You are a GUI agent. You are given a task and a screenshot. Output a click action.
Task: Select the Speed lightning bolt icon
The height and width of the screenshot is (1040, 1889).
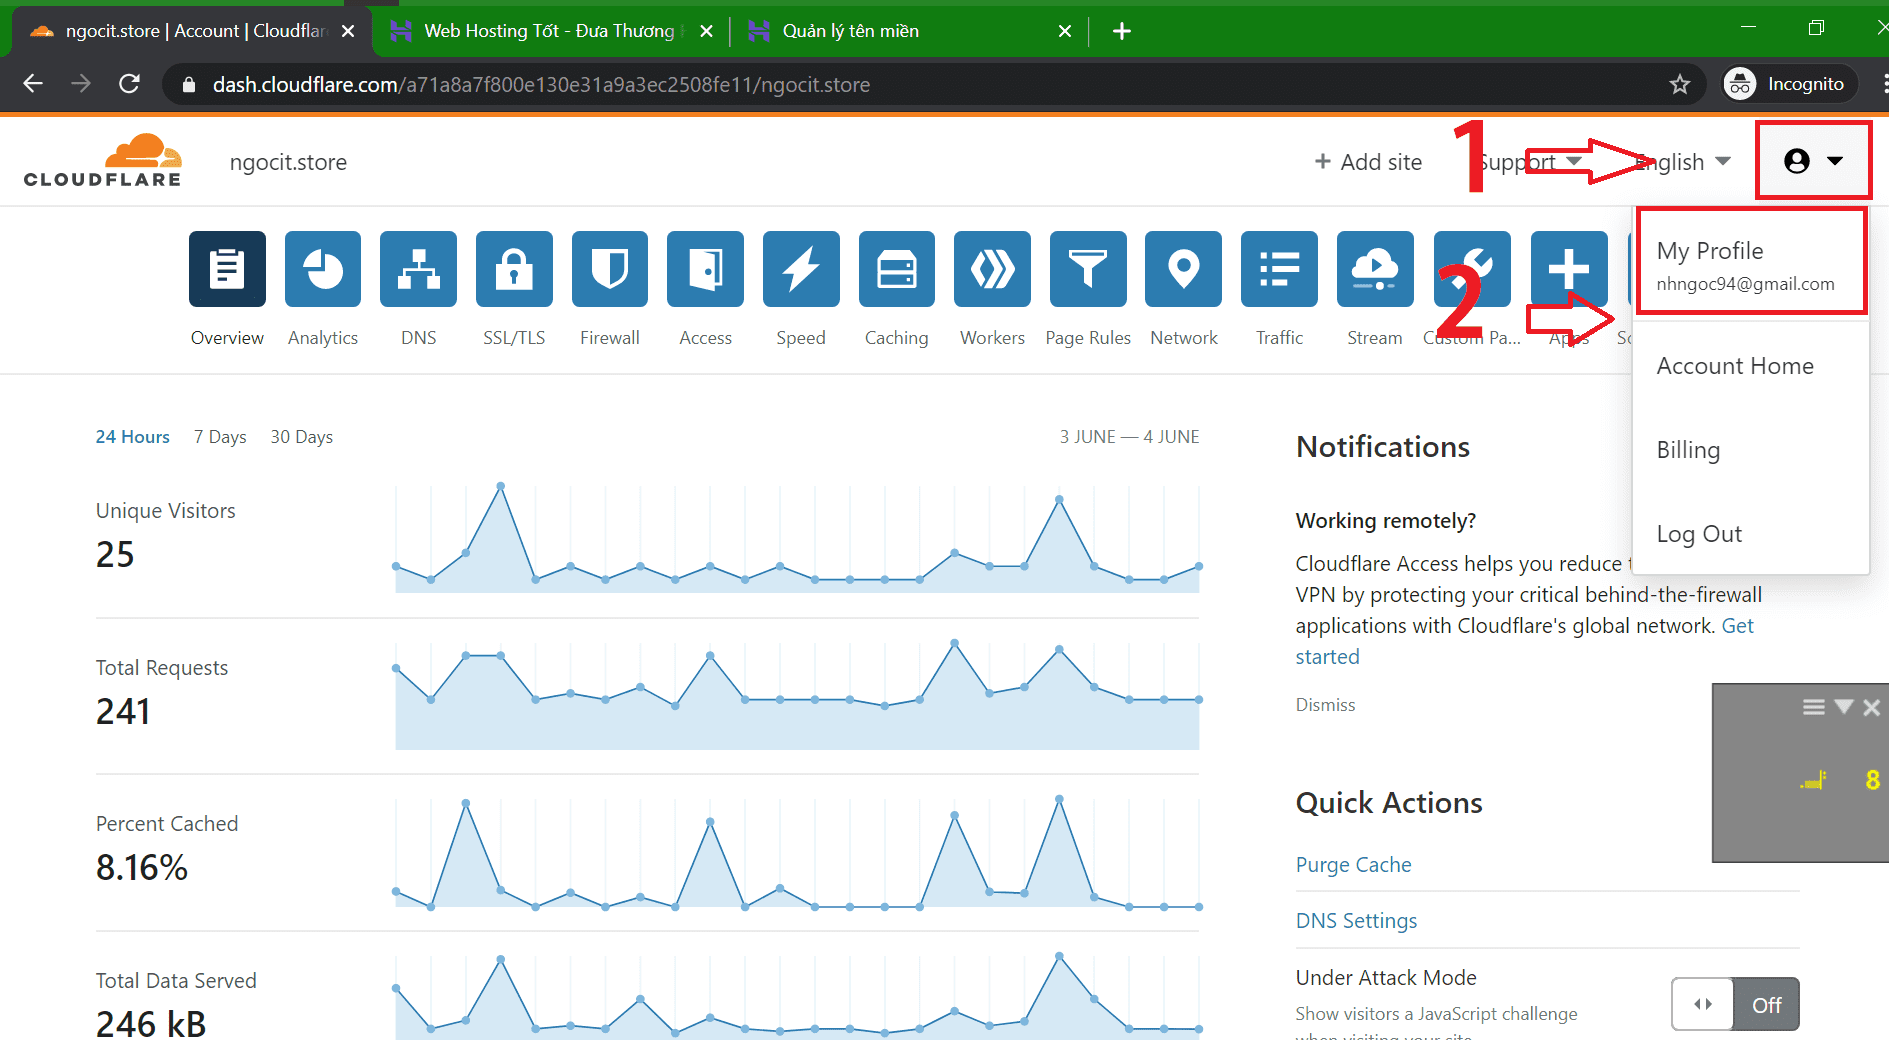pyautogui.click(x=800, y=269)
